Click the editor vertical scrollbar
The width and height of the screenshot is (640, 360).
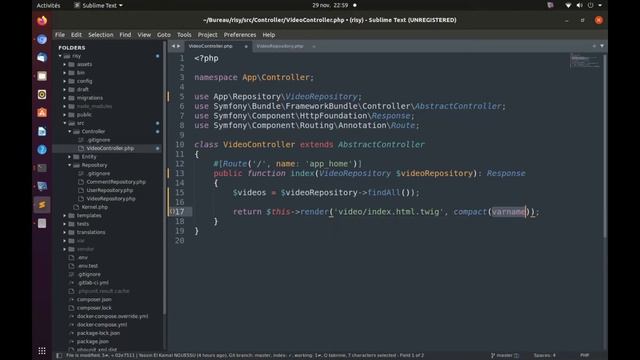(x=604, y=146)
